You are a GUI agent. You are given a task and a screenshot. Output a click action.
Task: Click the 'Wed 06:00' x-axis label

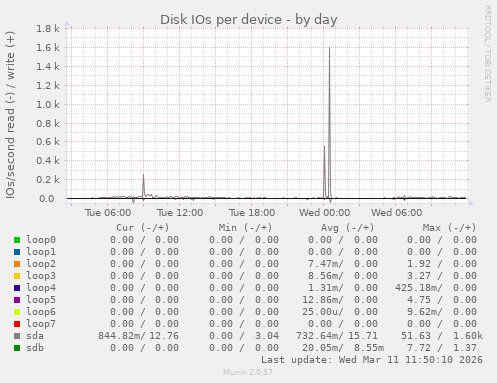[397, 213]
